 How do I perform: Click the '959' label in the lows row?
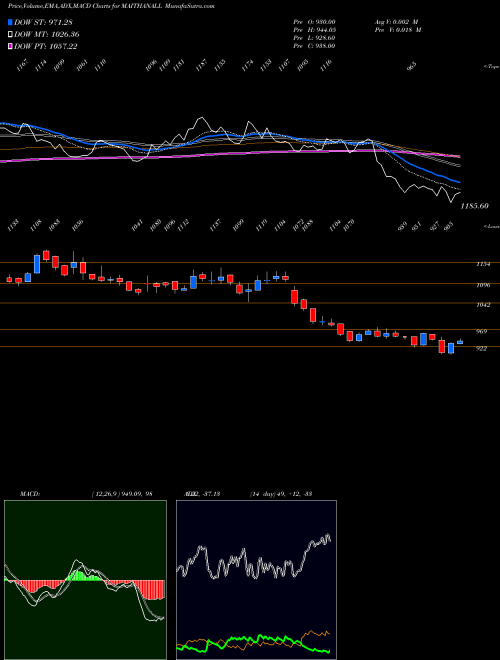click(403, 226)
